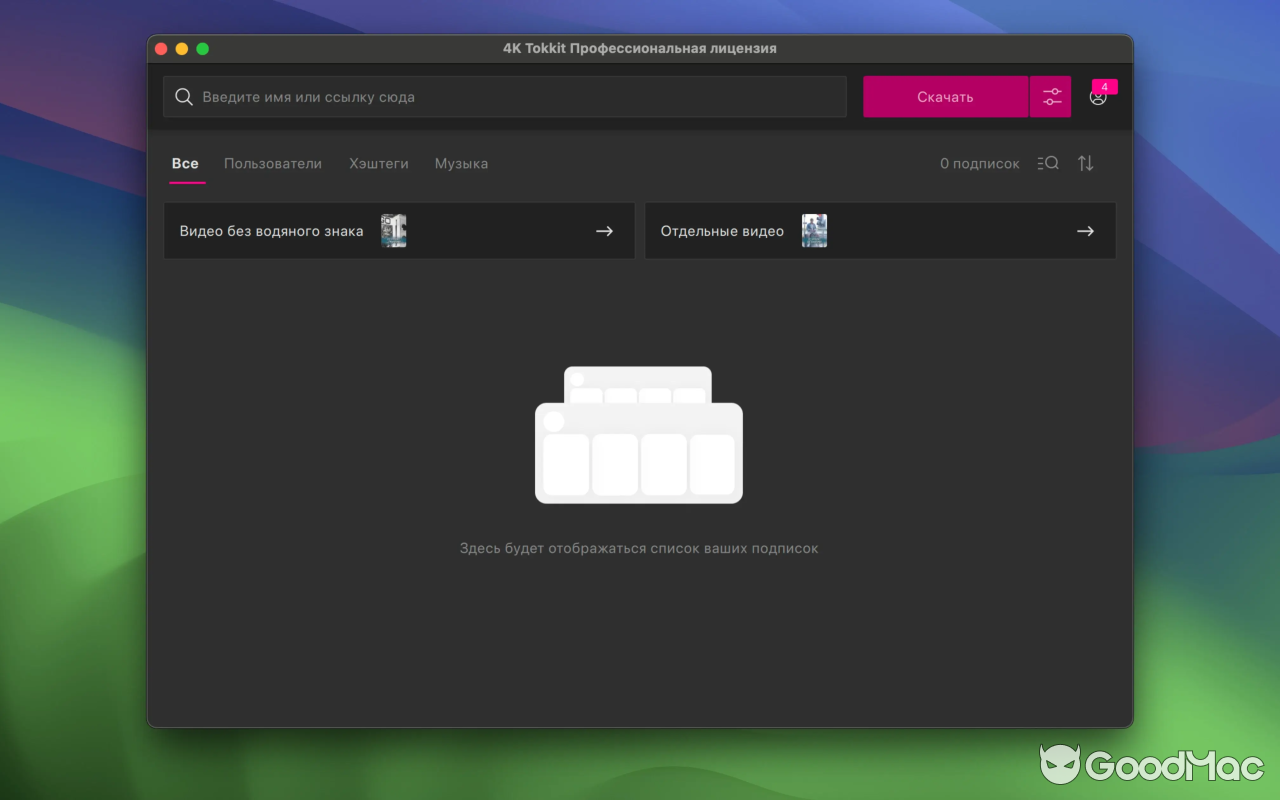Click the notification badge showing 4
1280x800 pixels.
point(1104,87)
